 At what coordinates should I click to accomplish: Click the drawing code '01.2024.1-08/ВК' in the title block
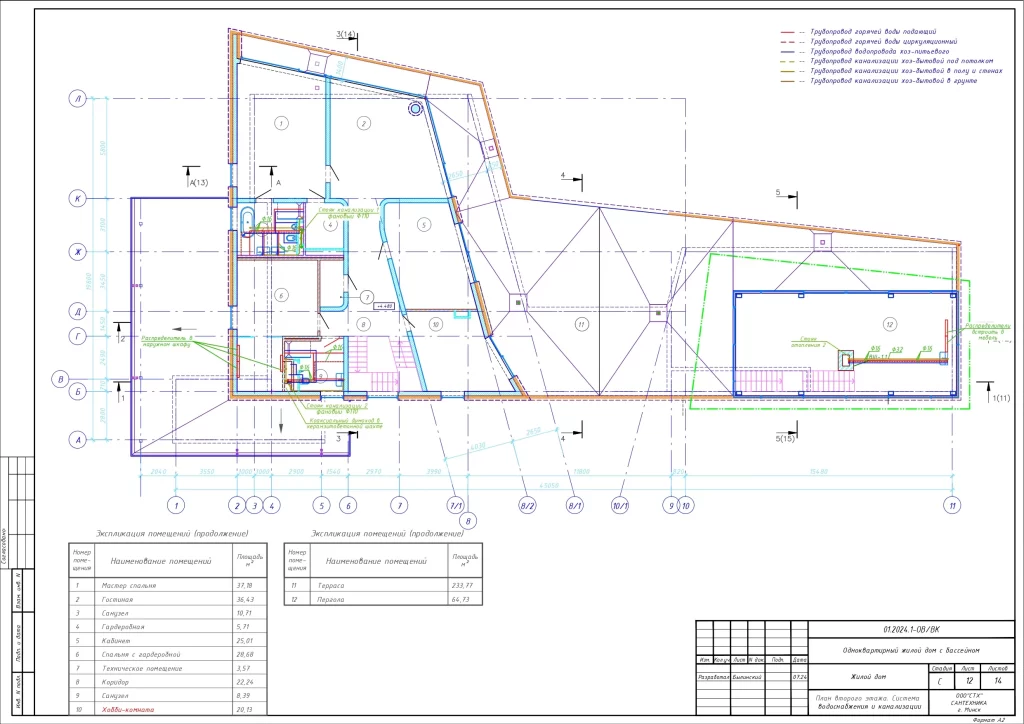(x=911, y=630)
